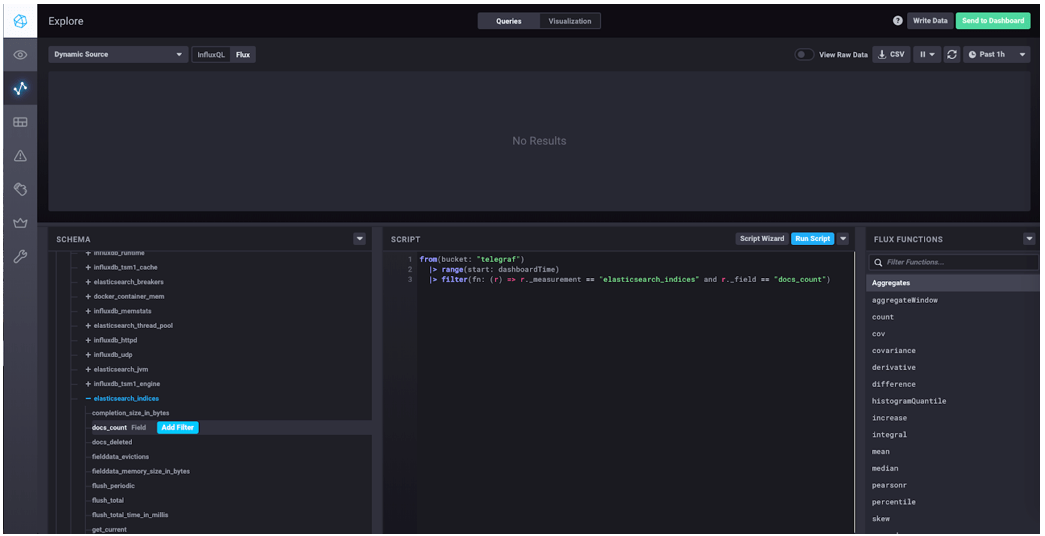Focus the Filter Functions search field
This screenshot has width=1045, height=536.
point(952,262)
